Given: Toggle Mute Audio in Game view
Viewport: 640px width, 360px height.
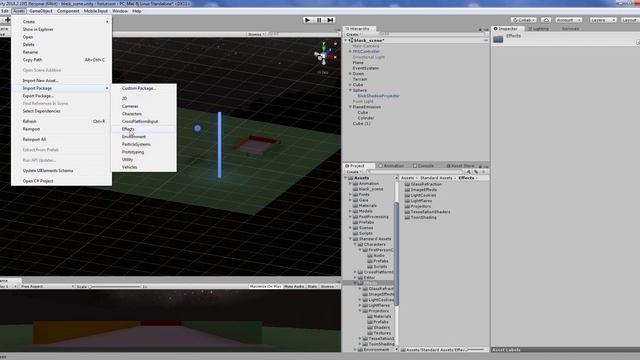Looking at the screenshot, I should click(x=294, y=287).
